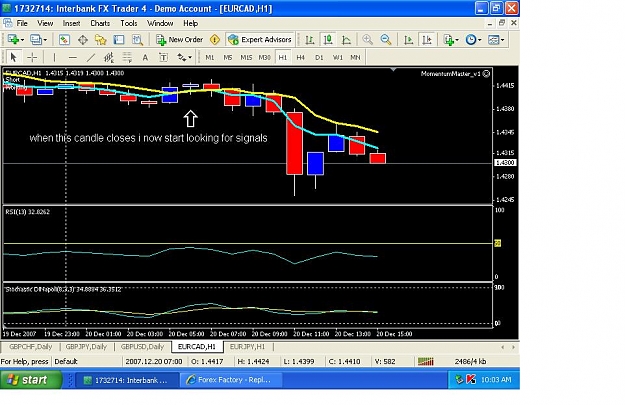Open the Tools menu

[x=129, y=23]
